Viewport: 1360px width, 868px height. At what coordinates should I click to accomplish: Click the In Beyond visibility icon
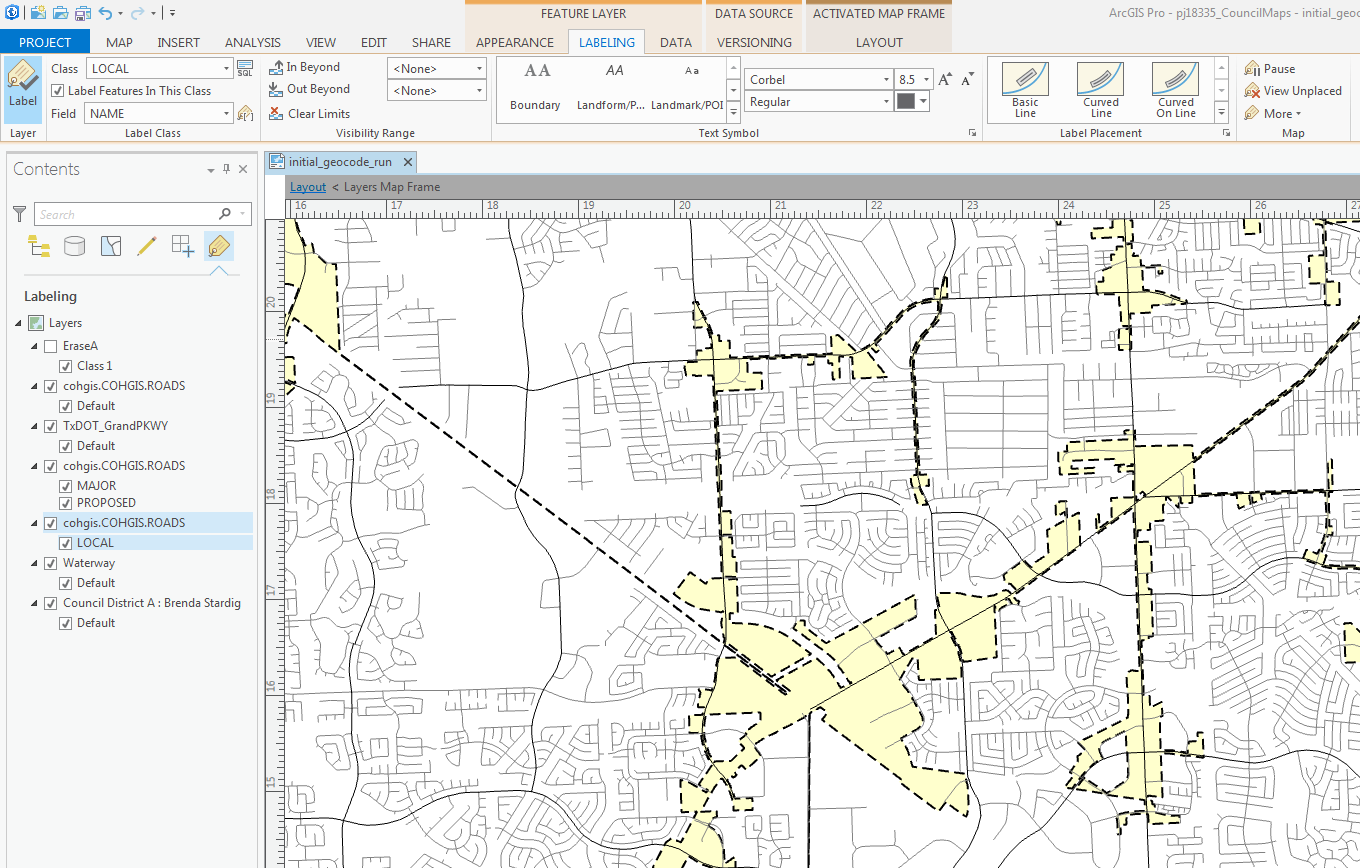coord(276,67)
